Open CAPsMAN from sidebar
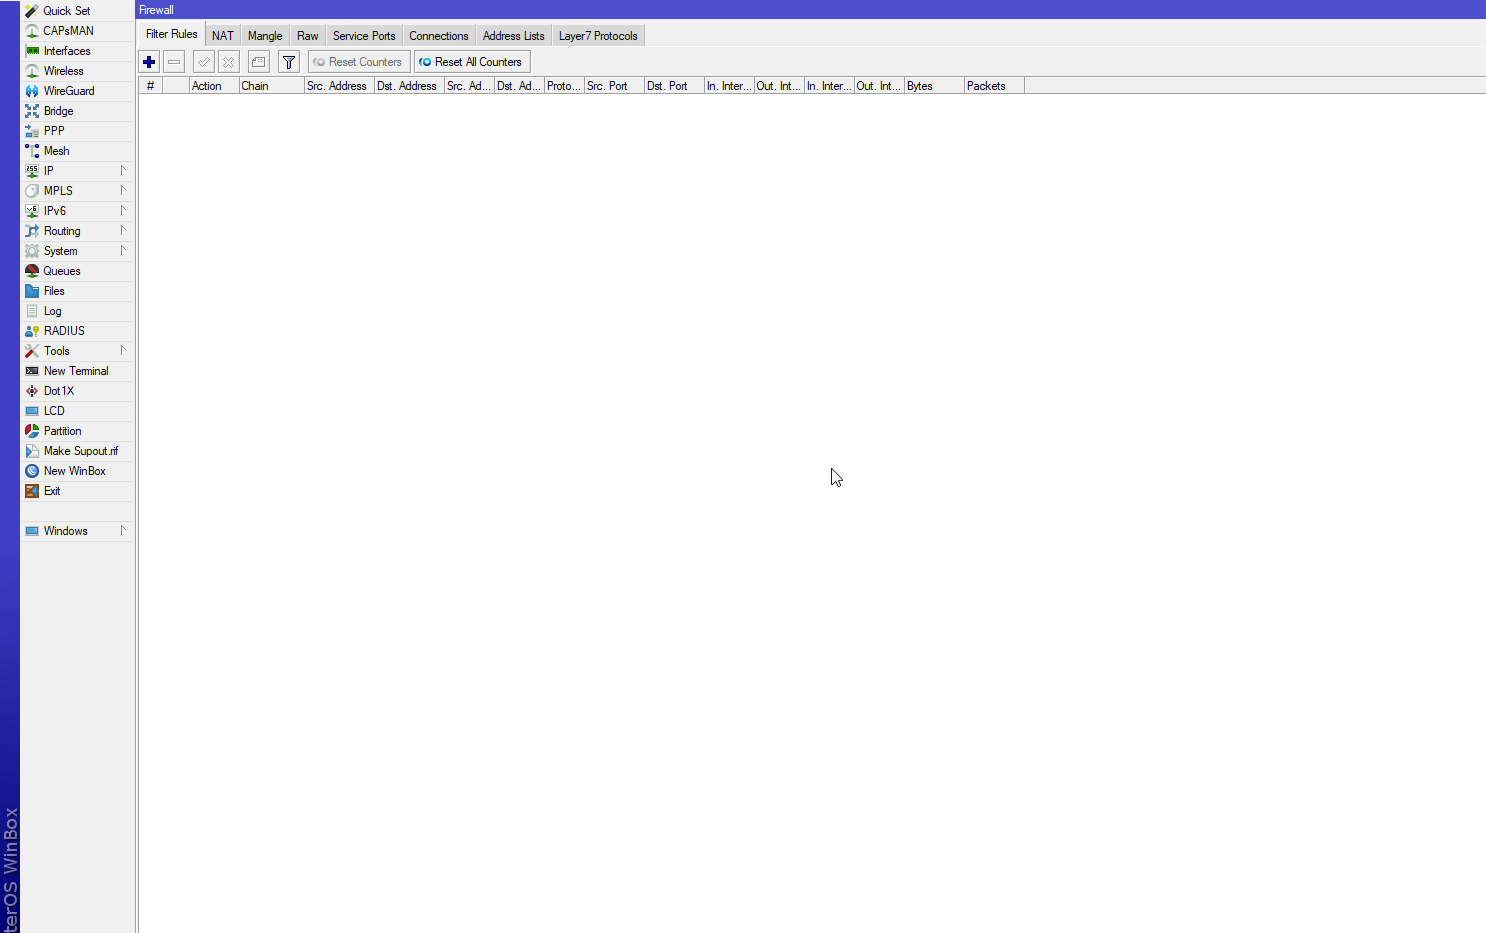 [78, 31]
